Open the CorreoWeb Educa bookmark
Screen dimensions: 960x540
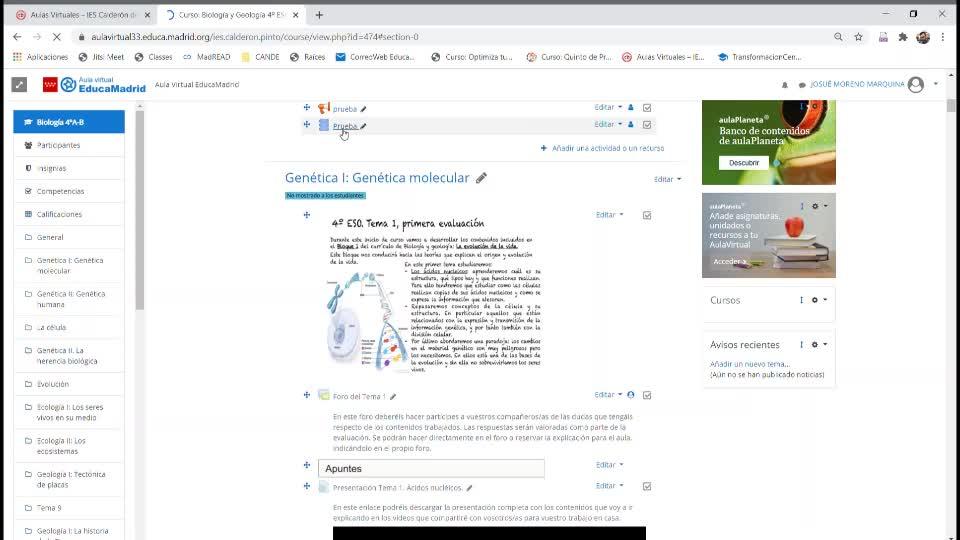(x=375, y=57)
